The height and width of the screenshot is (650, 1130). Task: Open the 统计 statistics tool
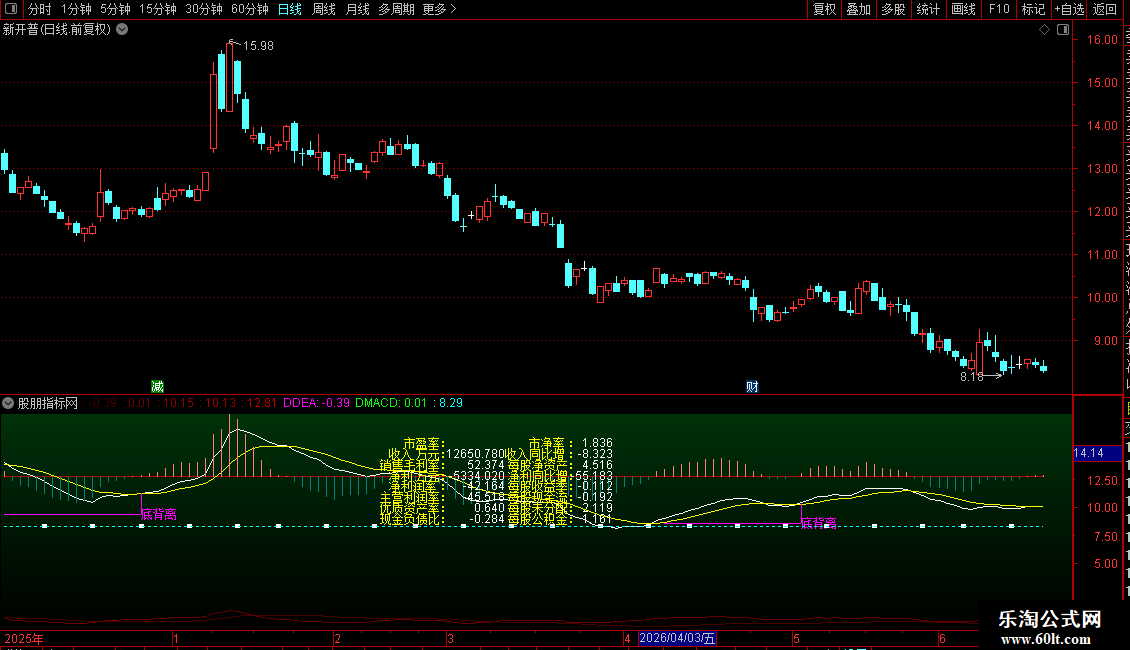pos(927,9)
